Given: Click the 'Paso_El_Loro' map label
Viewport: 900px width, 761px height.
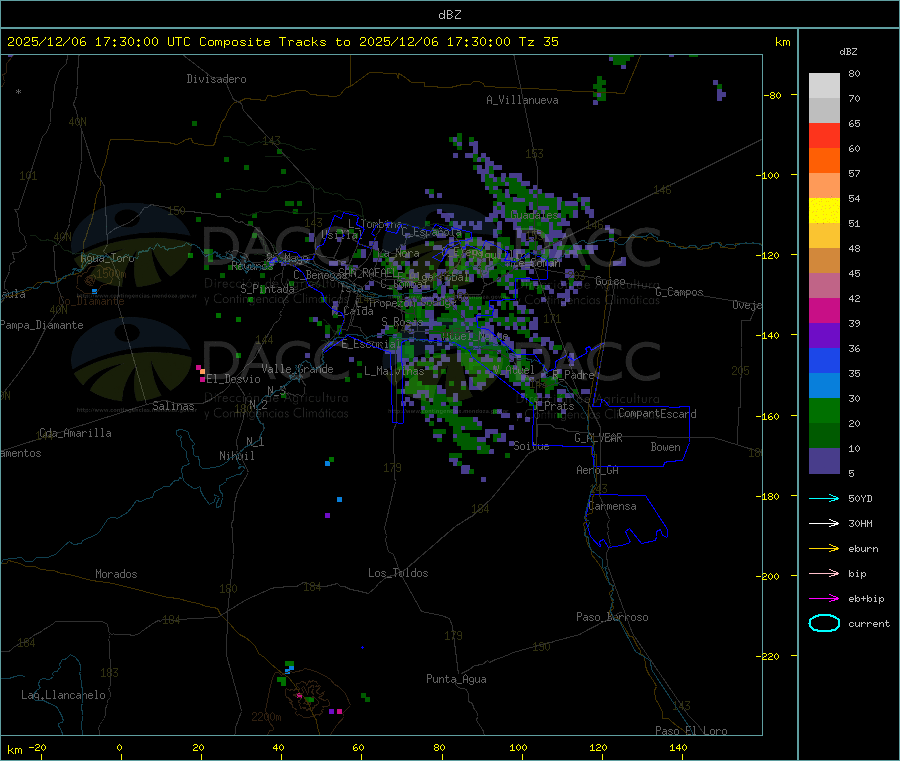Looking at the screenshot, I should [x=691, y=731].
